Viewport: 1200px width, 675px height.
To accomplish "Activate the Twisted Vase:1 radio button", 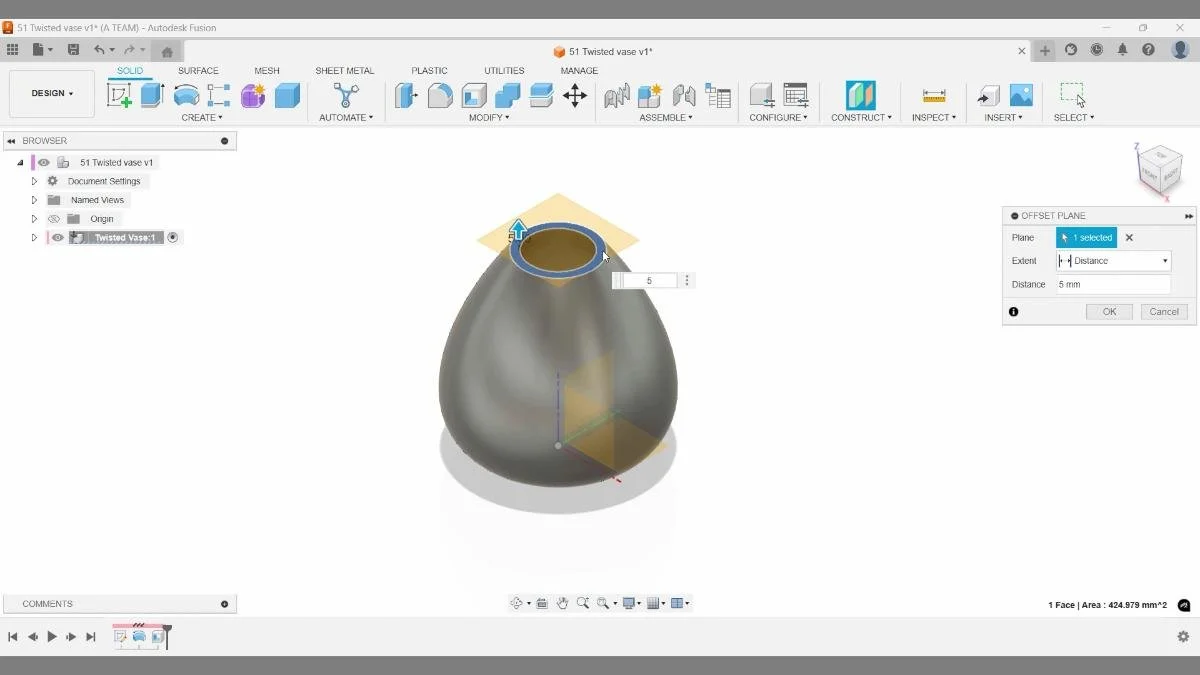I will (173, 238).
